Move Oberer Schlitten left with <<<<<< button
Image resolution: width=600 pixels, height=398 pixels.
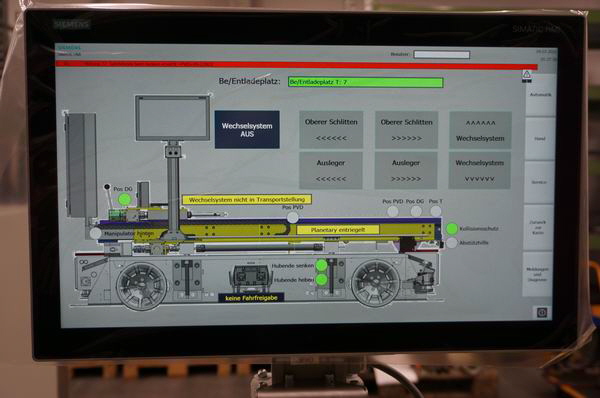coord(331,130)
